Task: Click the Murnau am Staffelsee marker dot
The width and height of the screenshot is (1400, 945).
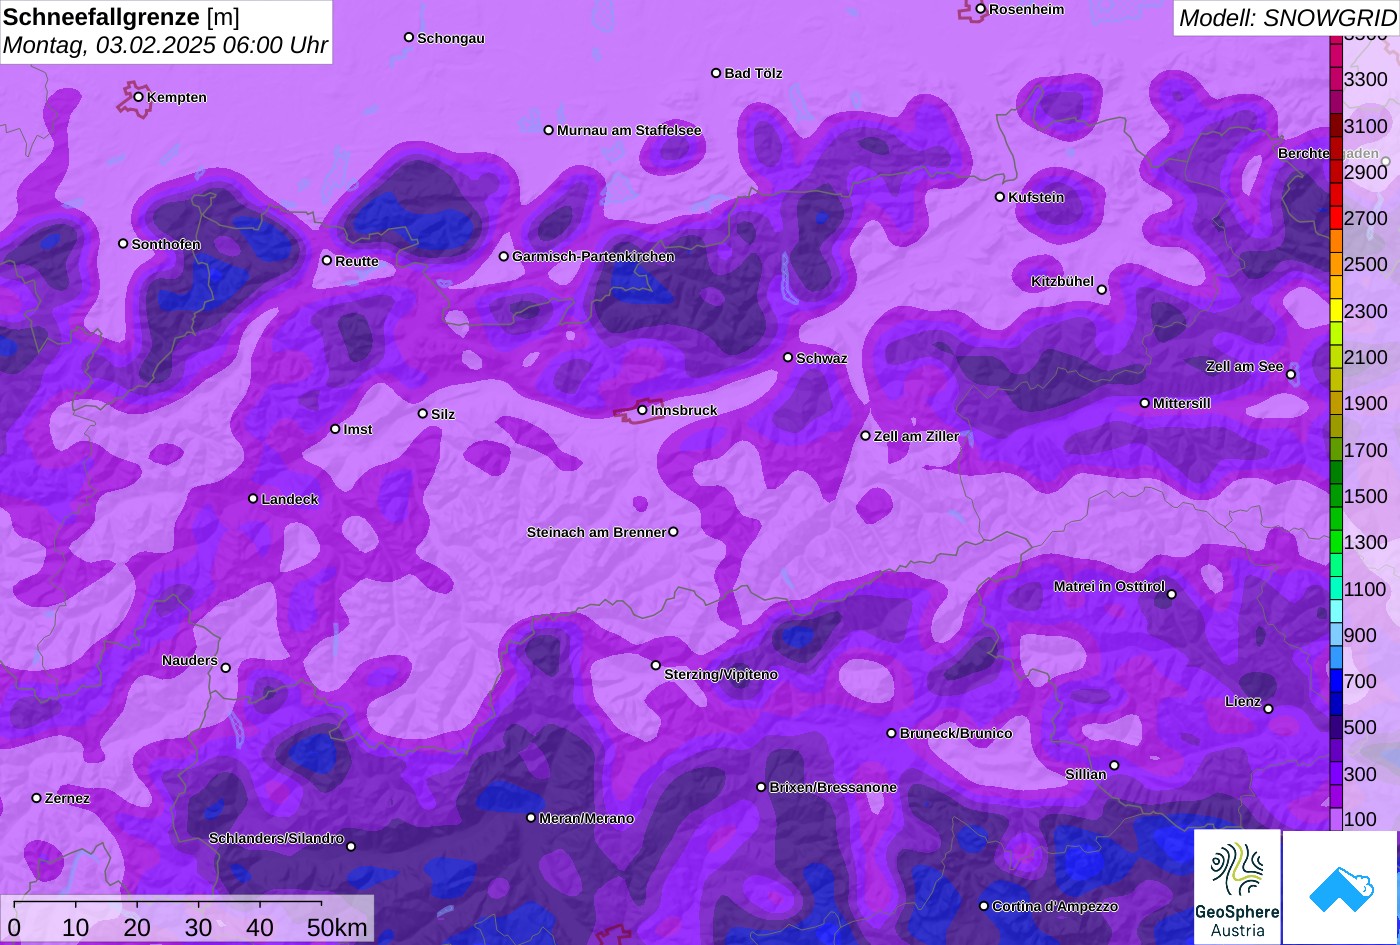Action: click(x=549, y=130)
